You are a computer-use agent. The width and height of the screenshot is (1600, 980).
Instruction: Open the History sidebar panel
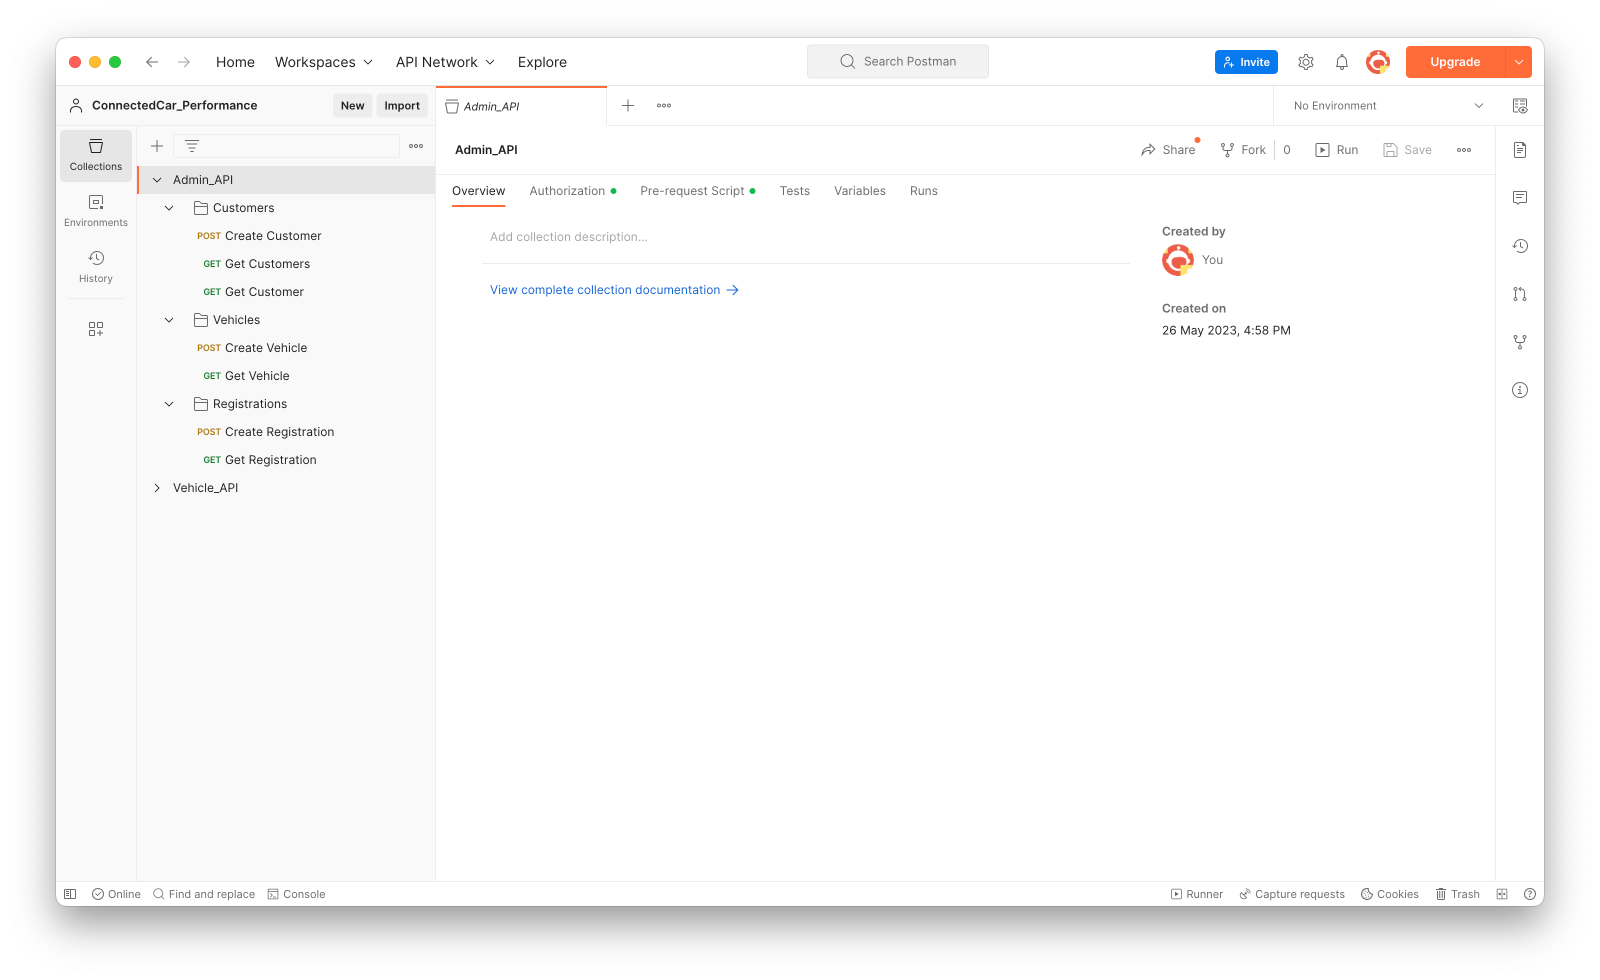(96, 267)
